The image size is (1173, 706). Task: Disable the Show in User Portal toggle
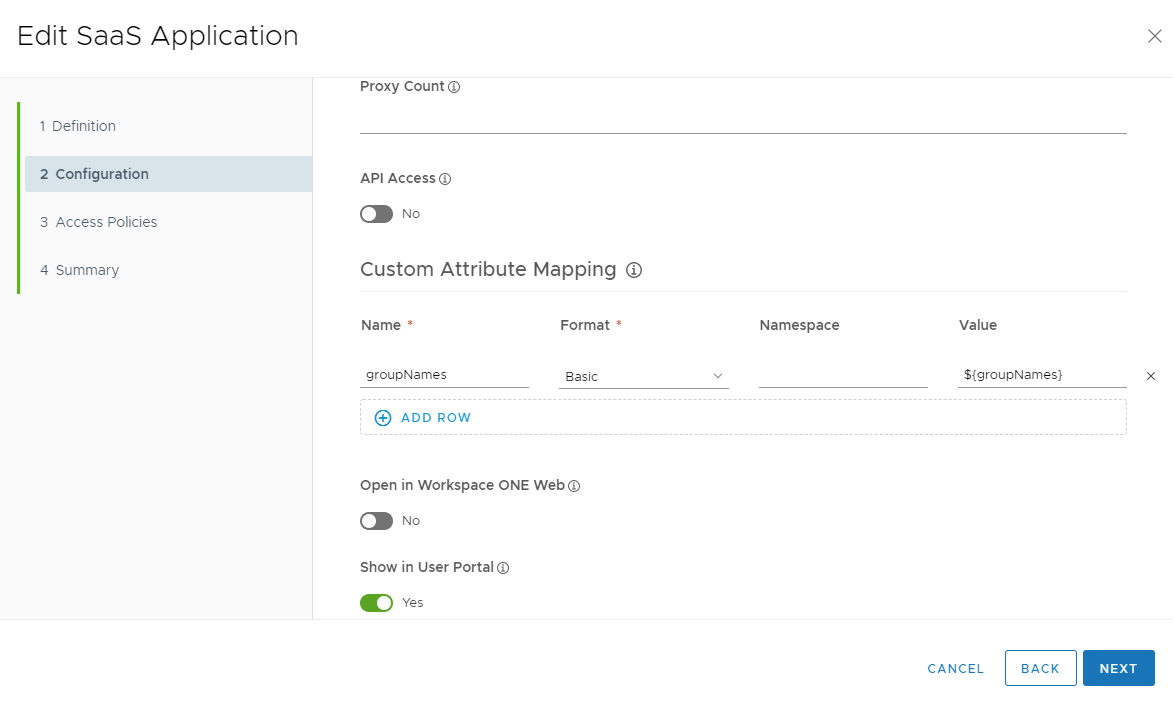tap(377, 603)
